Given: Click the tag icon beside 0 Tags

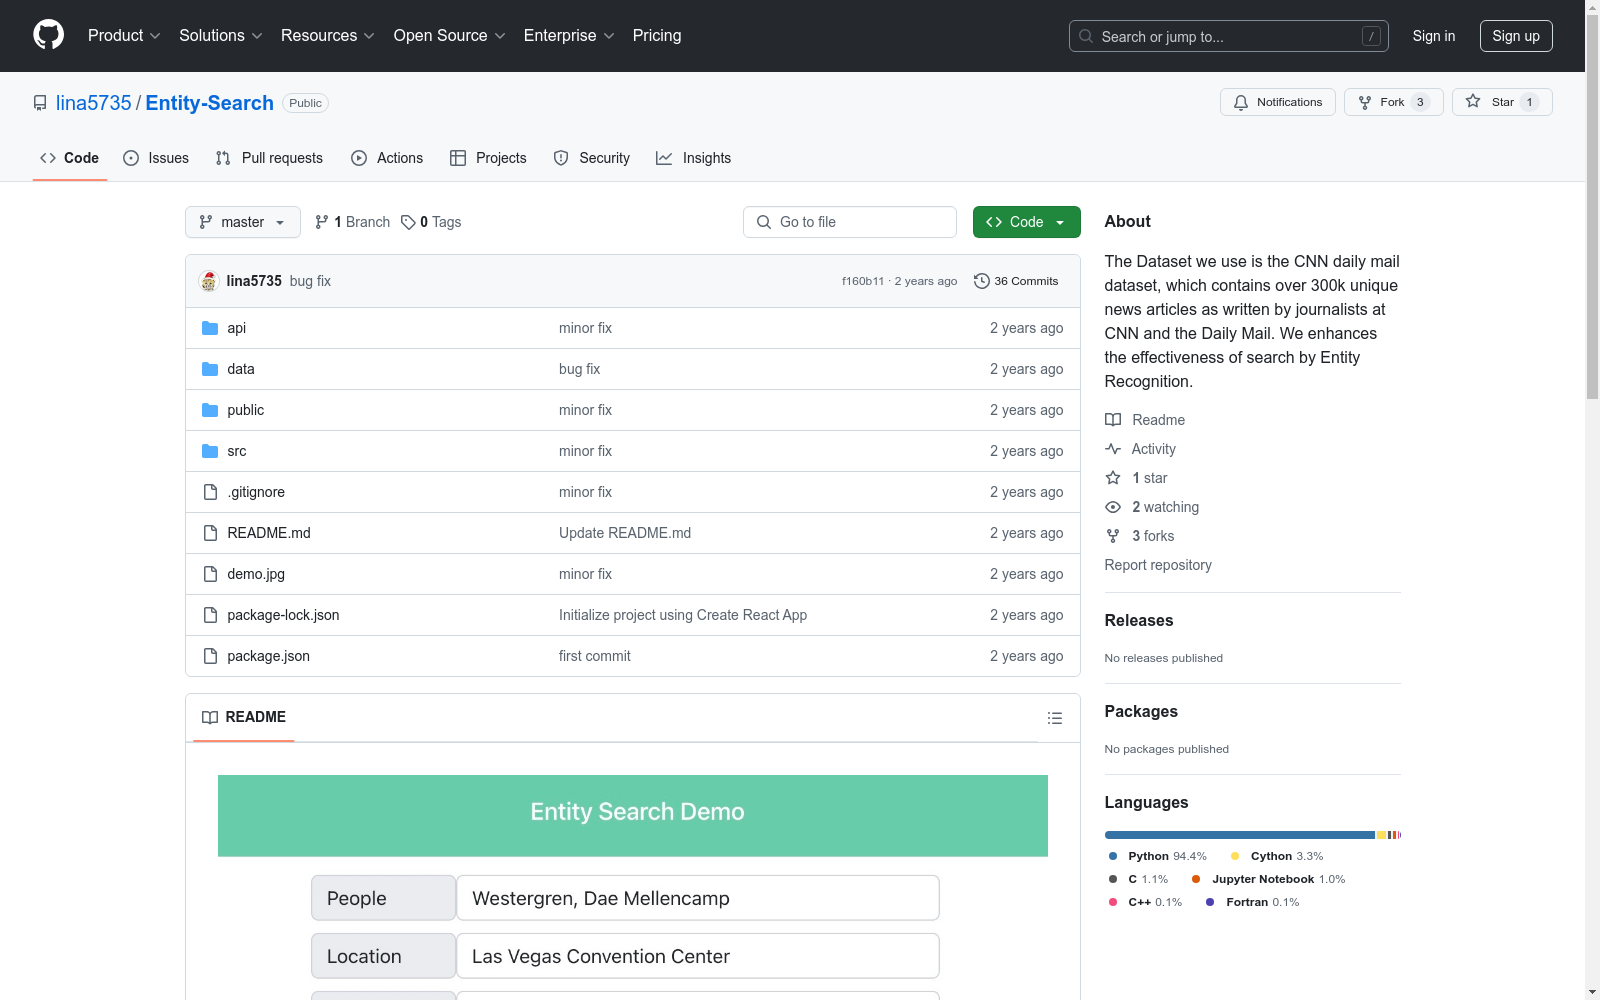Looking at the screenshot, I should 408,222.
